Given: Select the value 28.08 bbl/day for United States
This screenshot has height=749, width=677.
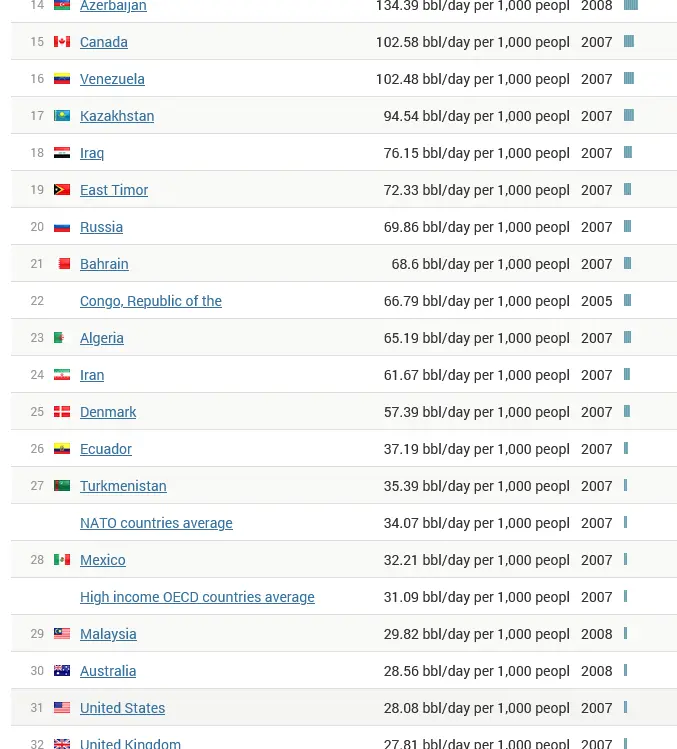Looking at the screenshot, I should point(476,708).
